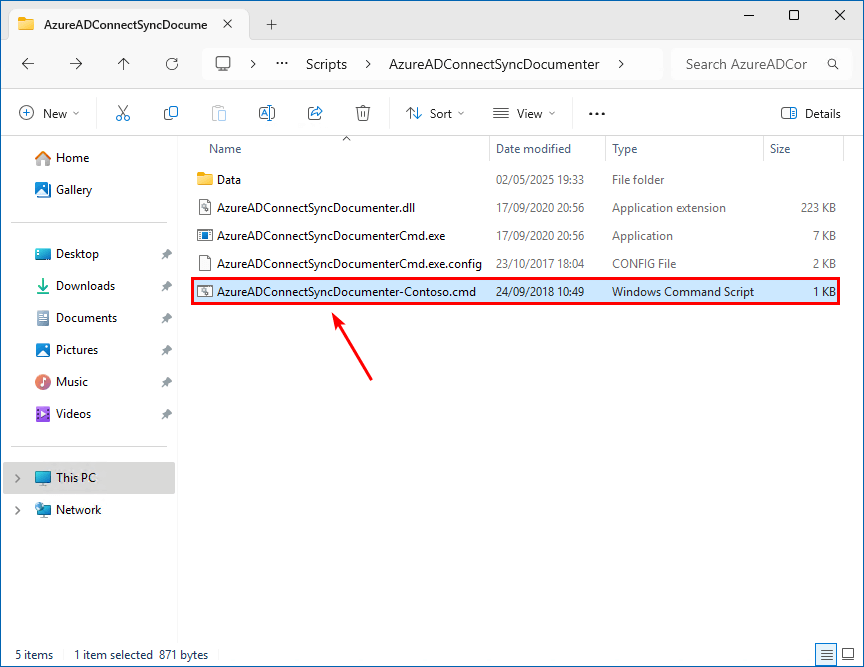The width and height of the screenshot is (864, 667).
Task: Toggle the Details pane button
Action: 811,114
